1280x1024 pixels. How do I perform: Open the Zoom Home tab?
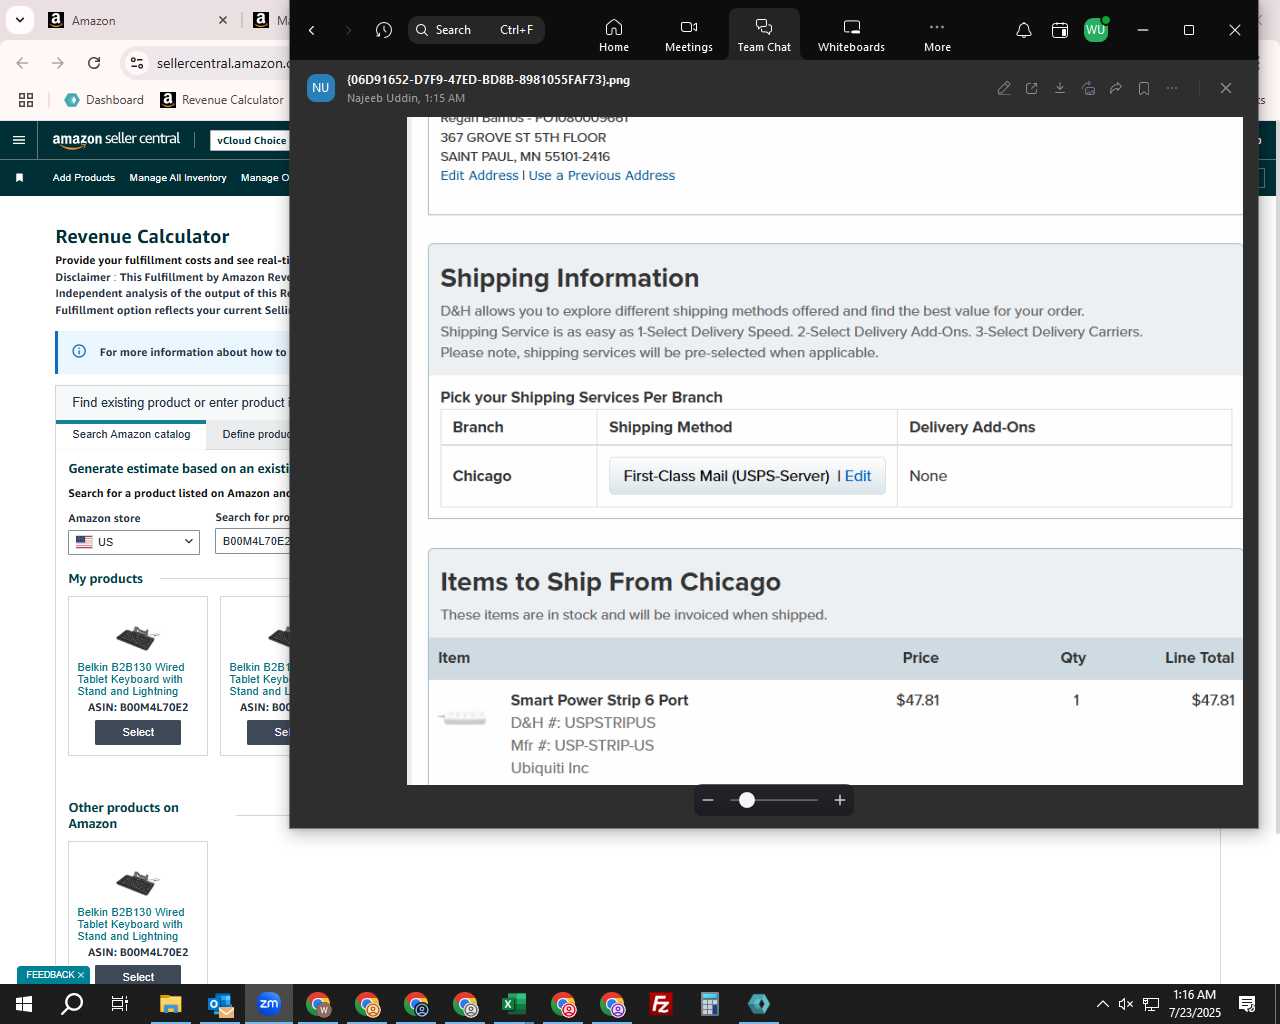point(614,35)
